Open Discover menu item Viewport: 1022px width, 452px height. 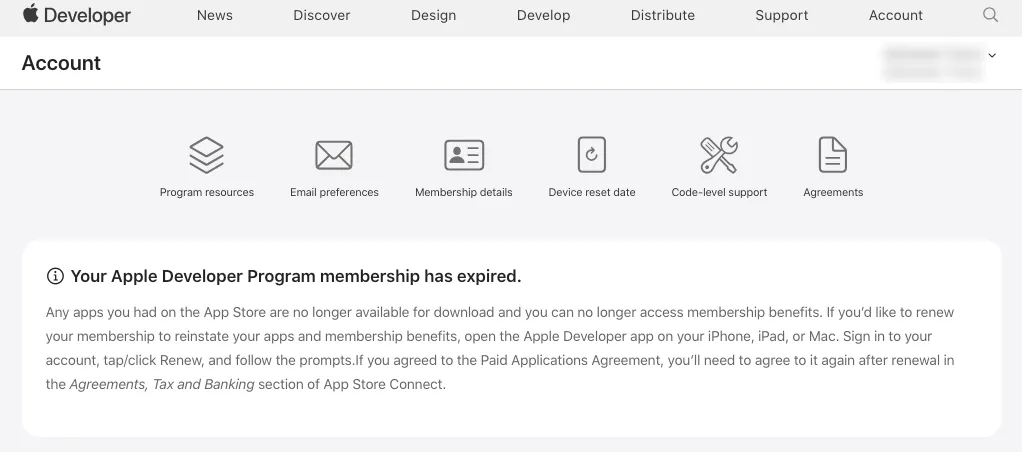321,15
